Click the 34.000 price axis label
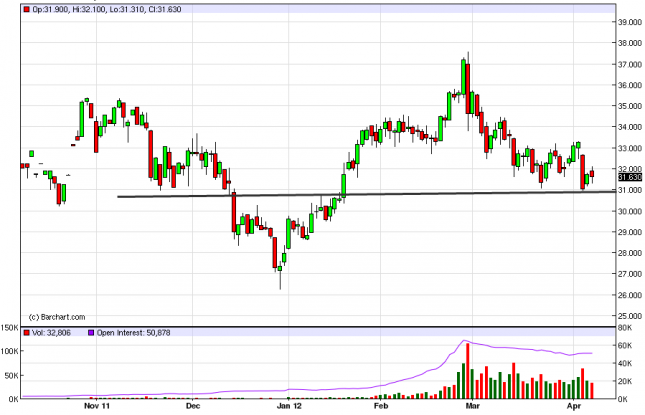 pyautogui.click(x=629, y=127)
